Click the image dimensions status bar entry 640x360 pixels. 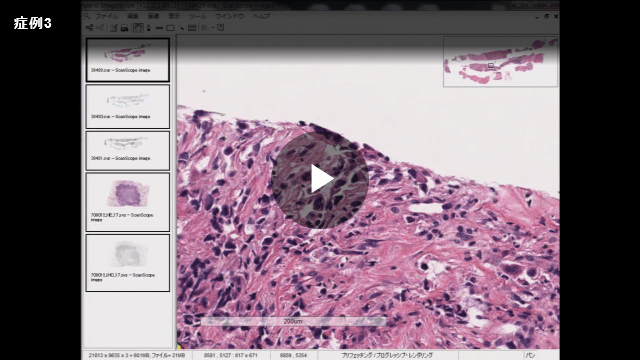pyautogui.click(x=137, y=356)
